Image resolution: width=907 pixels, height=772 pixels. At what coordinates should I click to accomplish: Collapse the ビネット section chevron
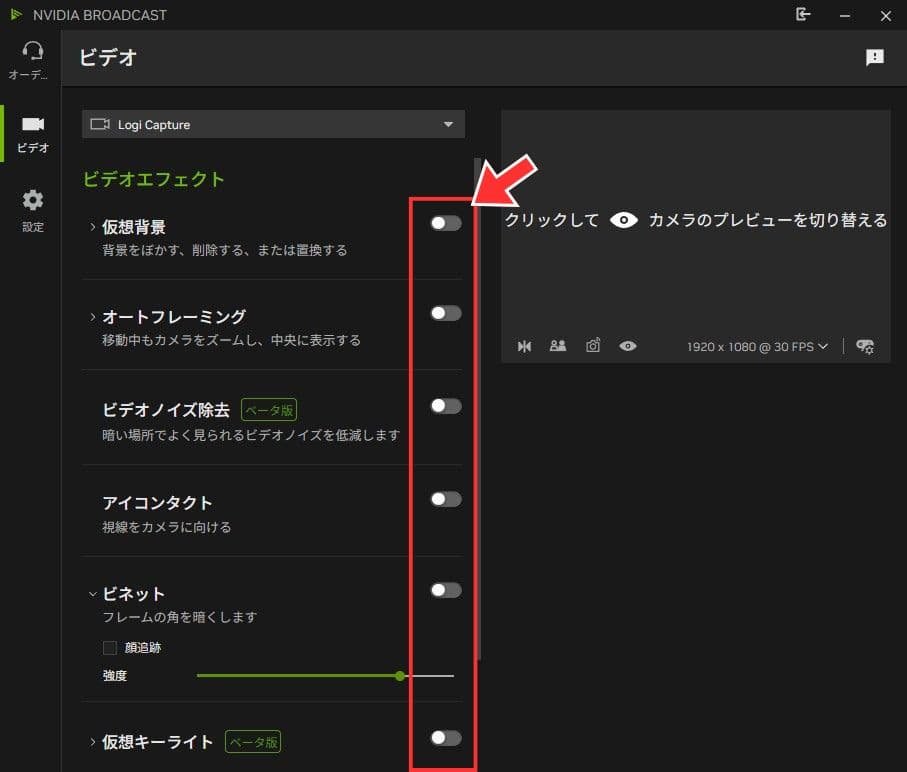[93, 594]
